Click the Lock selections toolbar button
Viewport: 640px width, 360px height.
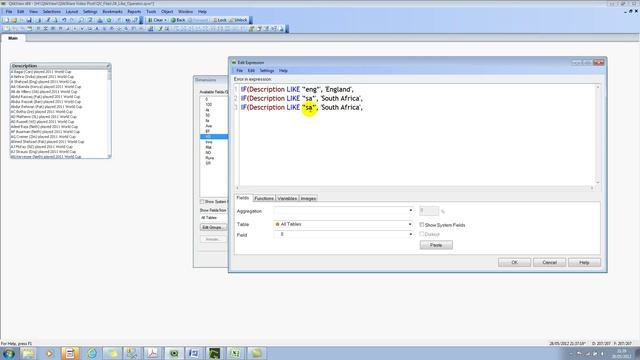(x=220, y=20)
